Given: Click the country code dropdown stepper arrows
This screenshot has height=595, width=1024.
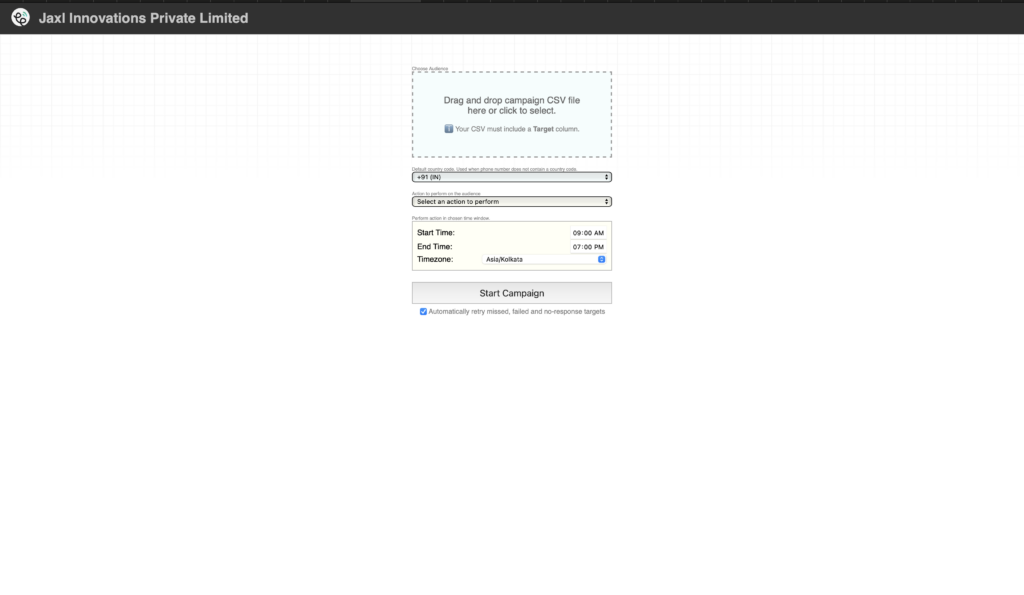Looking at the screenshot, I should click(607, 177).
